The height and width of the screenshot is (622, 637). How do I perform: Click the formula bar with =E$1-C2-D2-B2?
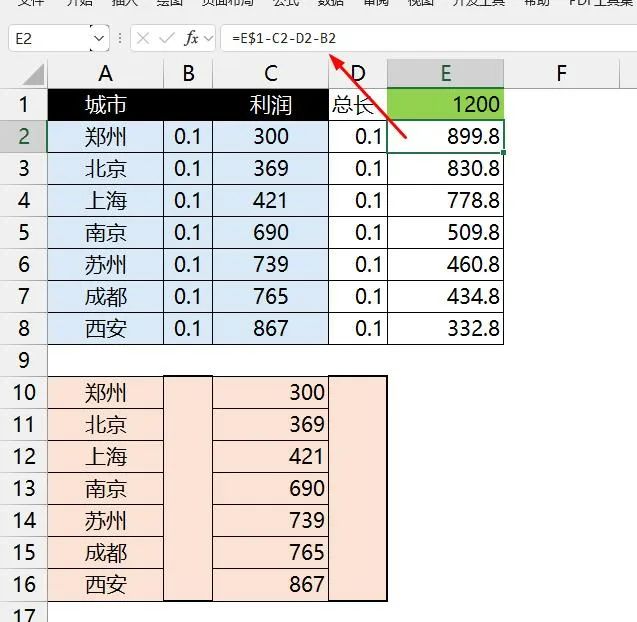[429, 39]
